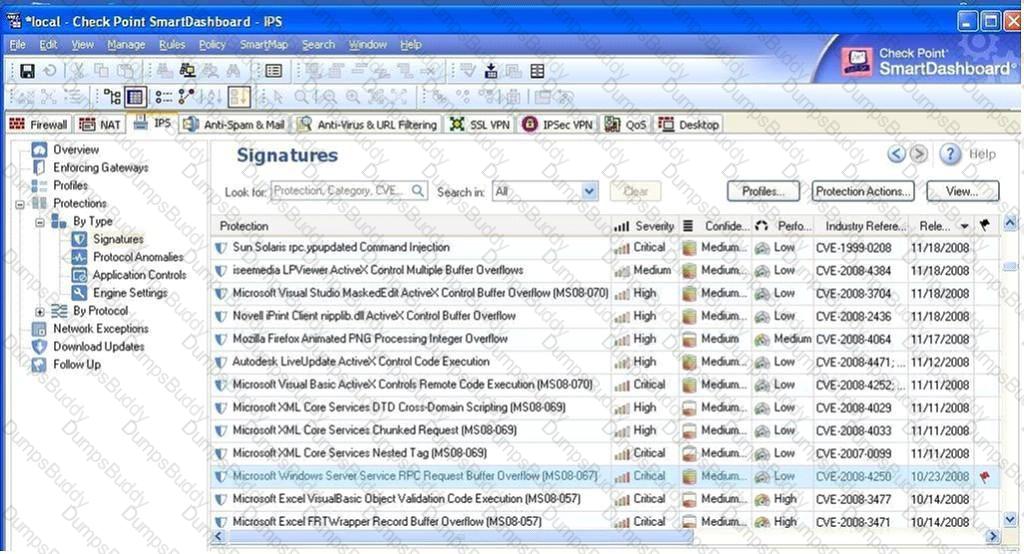Switch to the QoS tab

(x=626, y=124)
